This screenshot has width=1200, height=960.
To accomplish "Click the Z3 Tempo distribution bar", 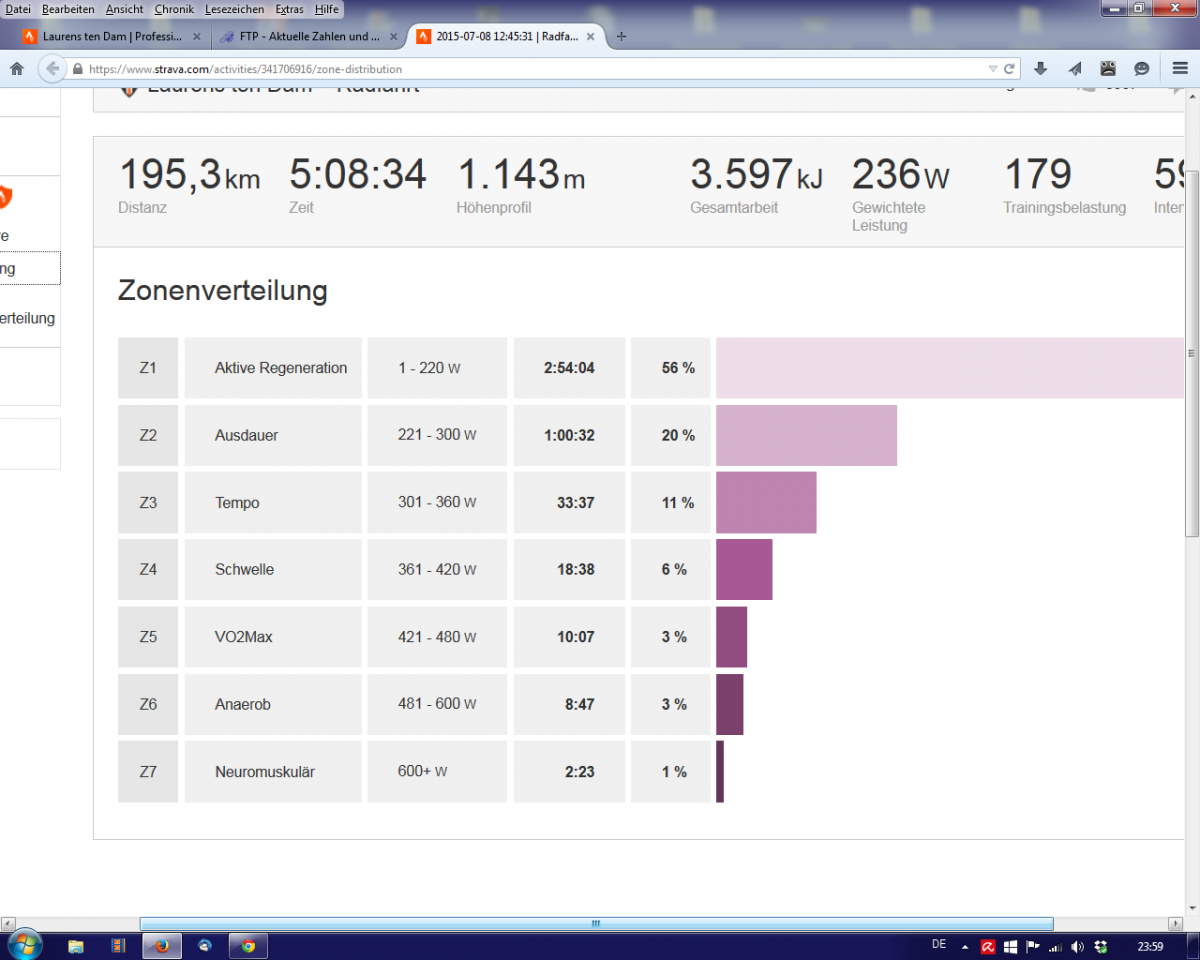I will click(x=766, y=502).
